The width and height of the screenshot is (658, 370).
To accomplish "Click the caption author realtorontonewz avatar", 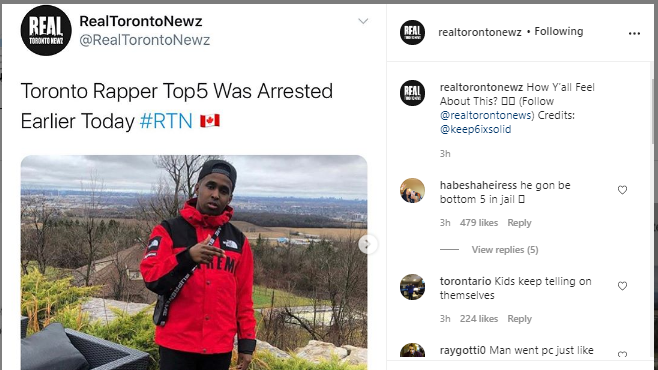I will coord(412,93).
